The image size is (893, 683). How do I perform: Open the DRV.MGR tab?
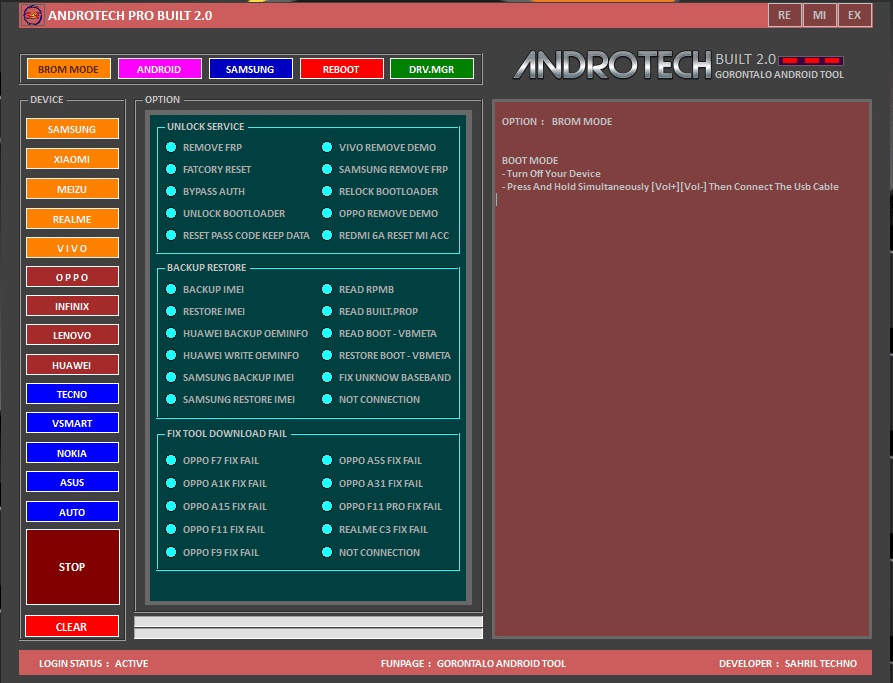(432, 69)
